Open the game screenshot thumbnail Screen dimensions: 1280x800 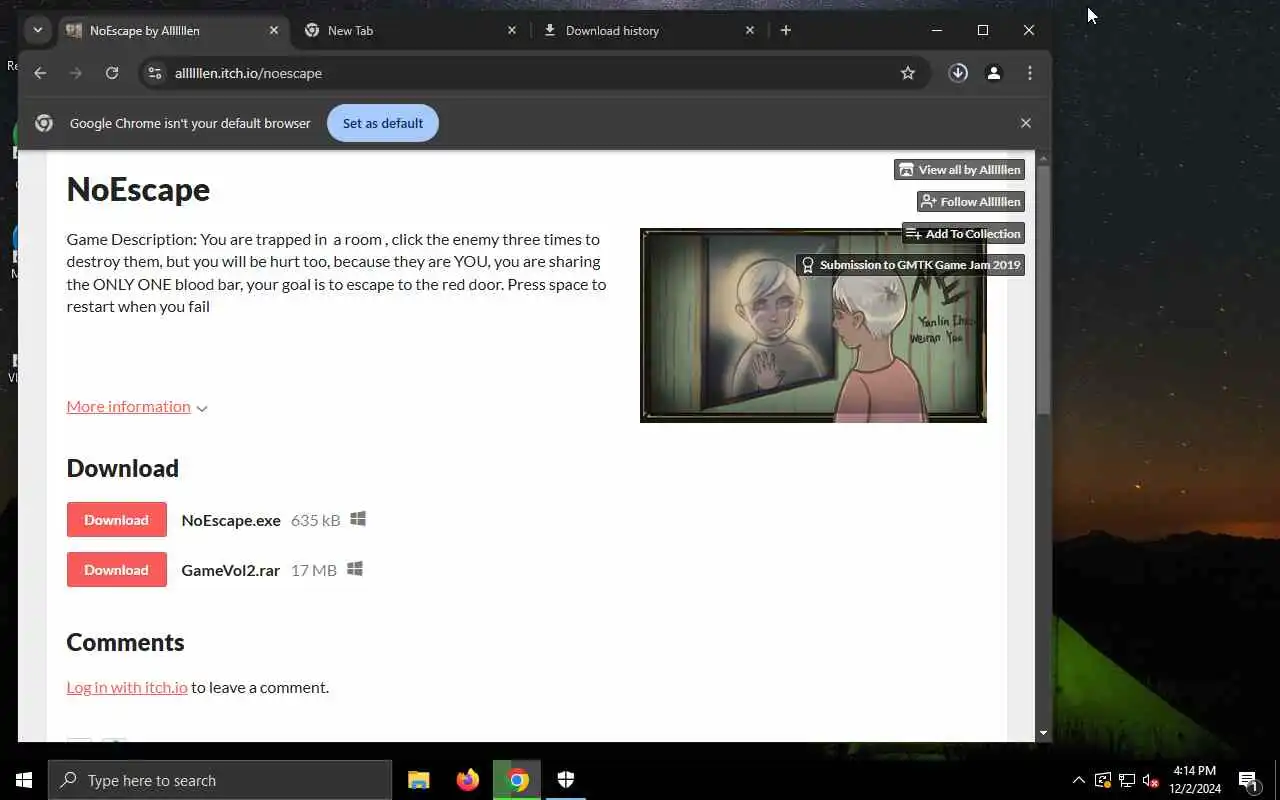pos(813,325)
